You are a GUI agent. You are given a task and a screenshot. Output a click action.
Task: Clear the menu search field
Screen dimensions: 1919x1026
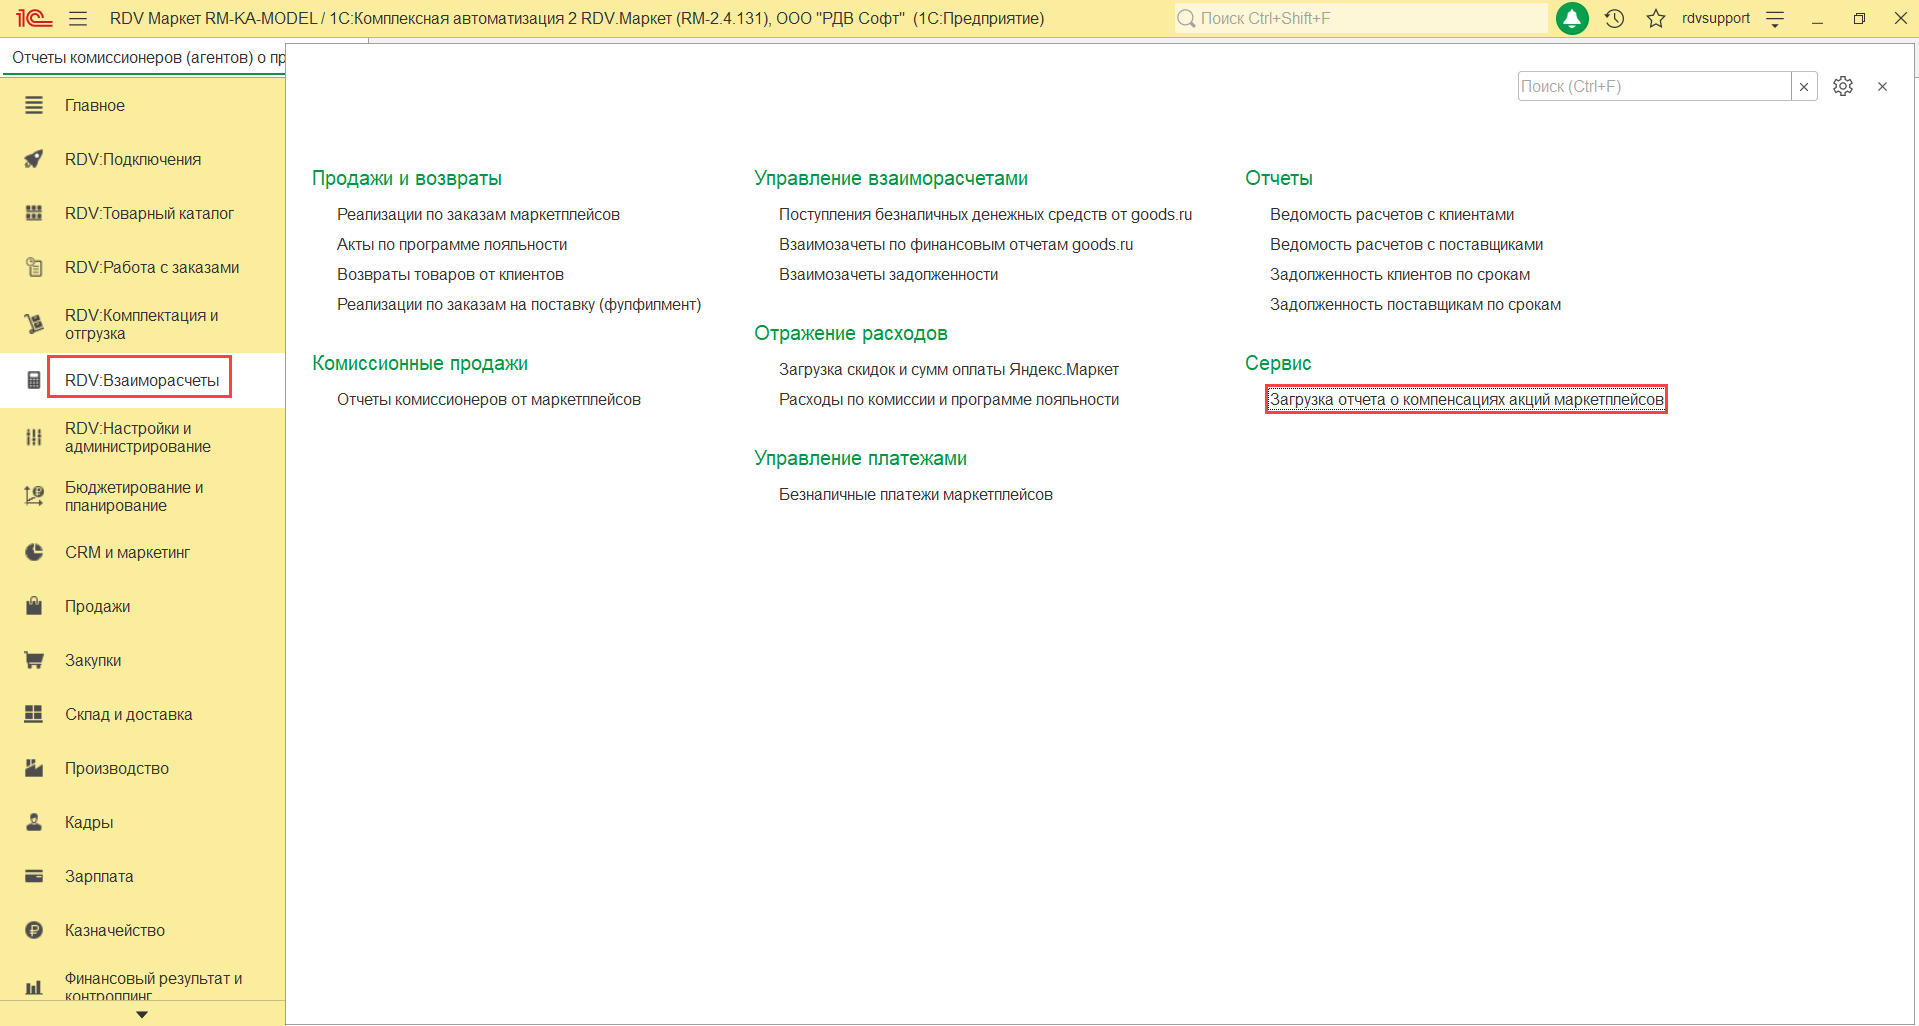(x=1804, y=86)
